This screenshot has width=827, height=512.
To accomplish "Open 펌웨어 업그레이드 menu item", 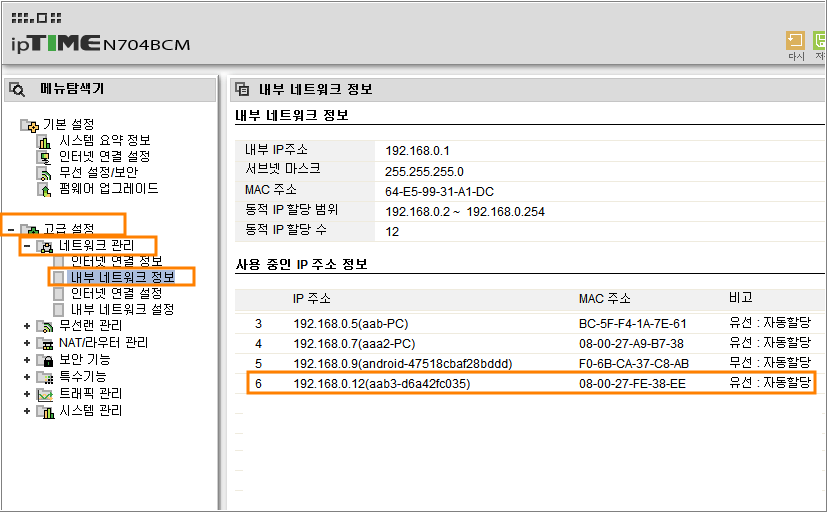I will [x=108, y=188].
